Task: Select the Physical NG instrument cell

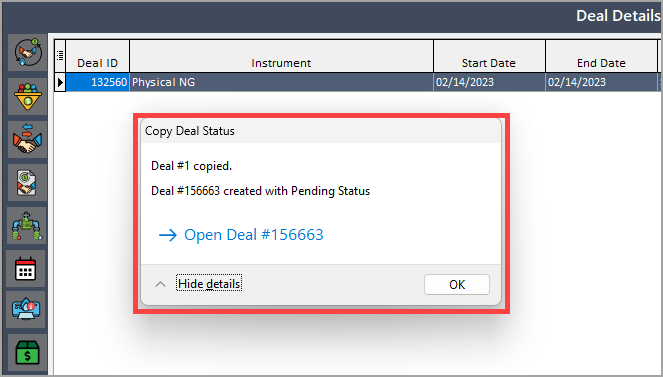Action: click(x=281, y=82)
